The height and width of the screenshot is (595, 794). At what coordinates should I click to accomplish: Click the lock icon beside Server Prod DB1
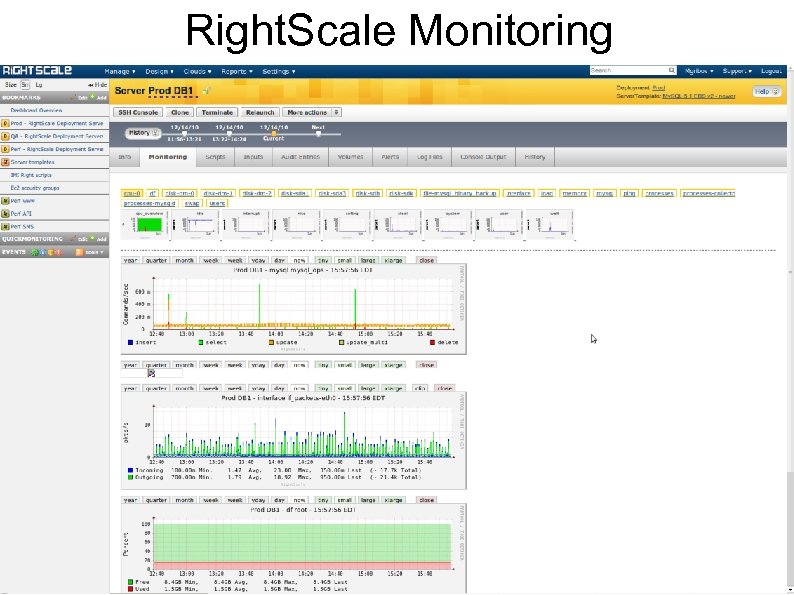(x=207, y=91)
